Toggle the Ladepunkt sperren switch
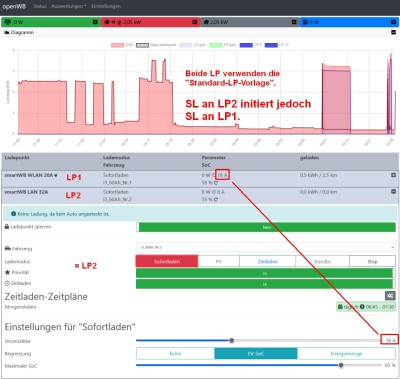Image resolution: width=400 pixels, height=380 pixels. pos(266,227)
